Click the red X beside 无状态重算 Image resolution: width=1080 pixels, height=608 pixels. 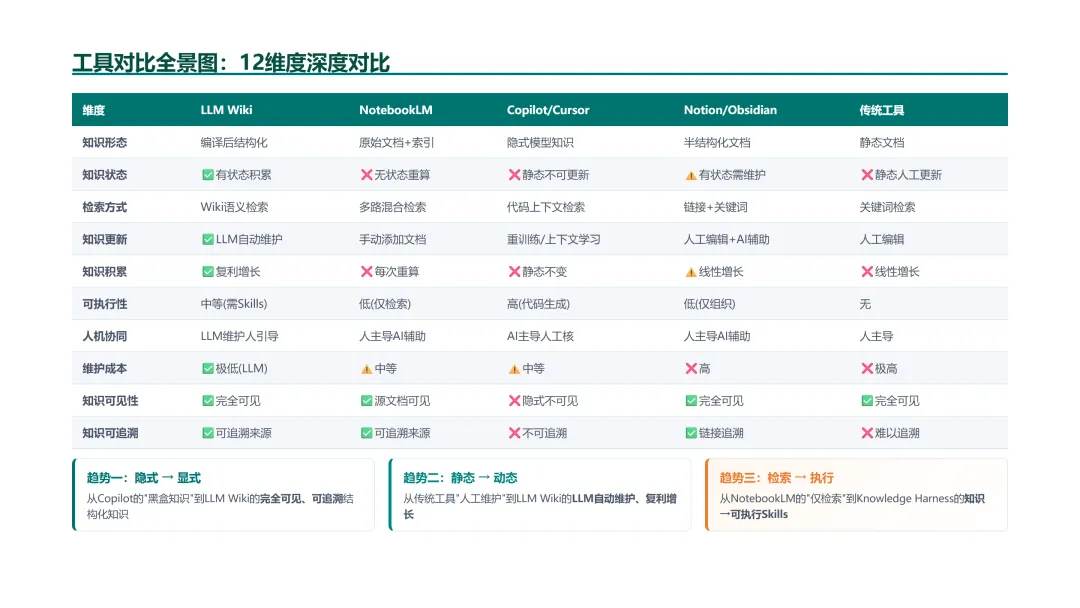pyautogui.click(x=366, y=175)
